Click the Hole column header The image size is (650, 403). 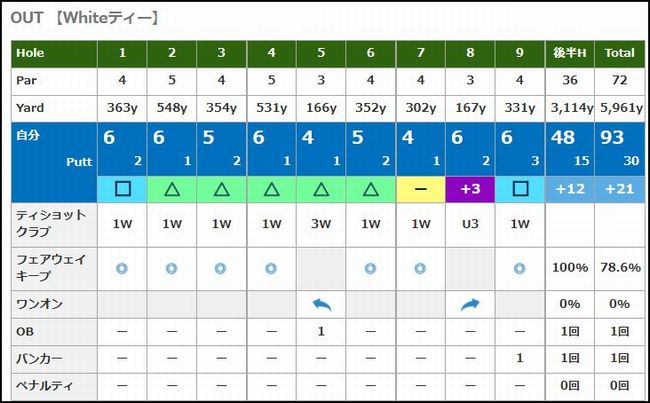(54, 53)
